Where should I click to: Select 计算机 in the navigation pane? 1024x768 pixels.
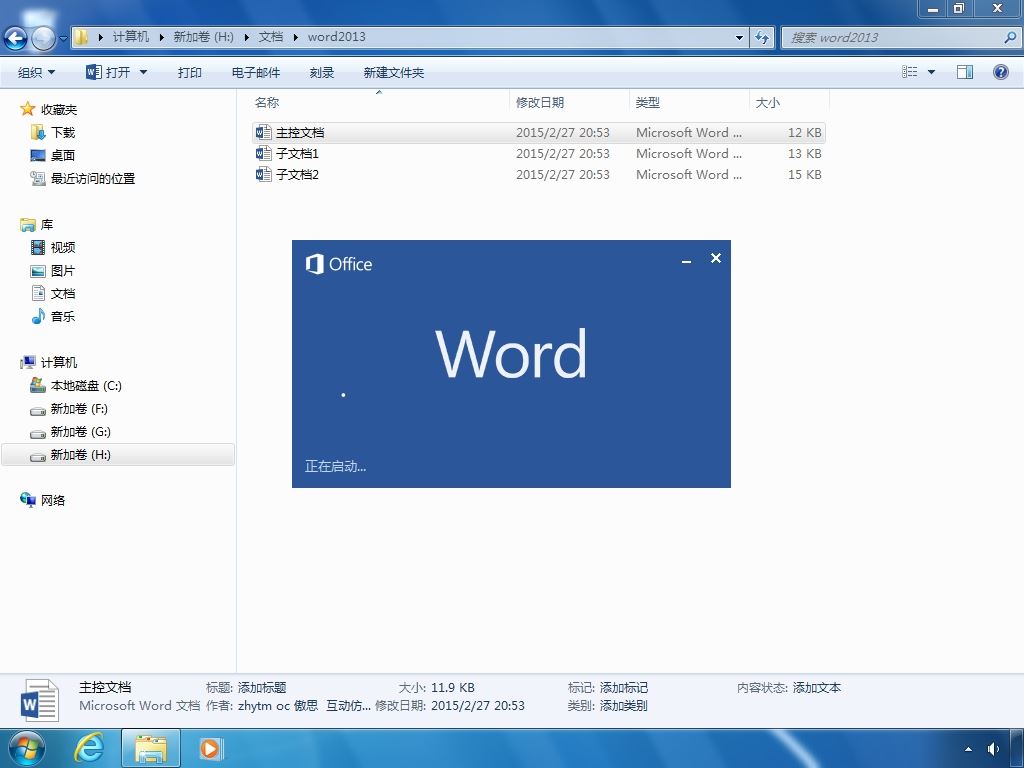59,362
